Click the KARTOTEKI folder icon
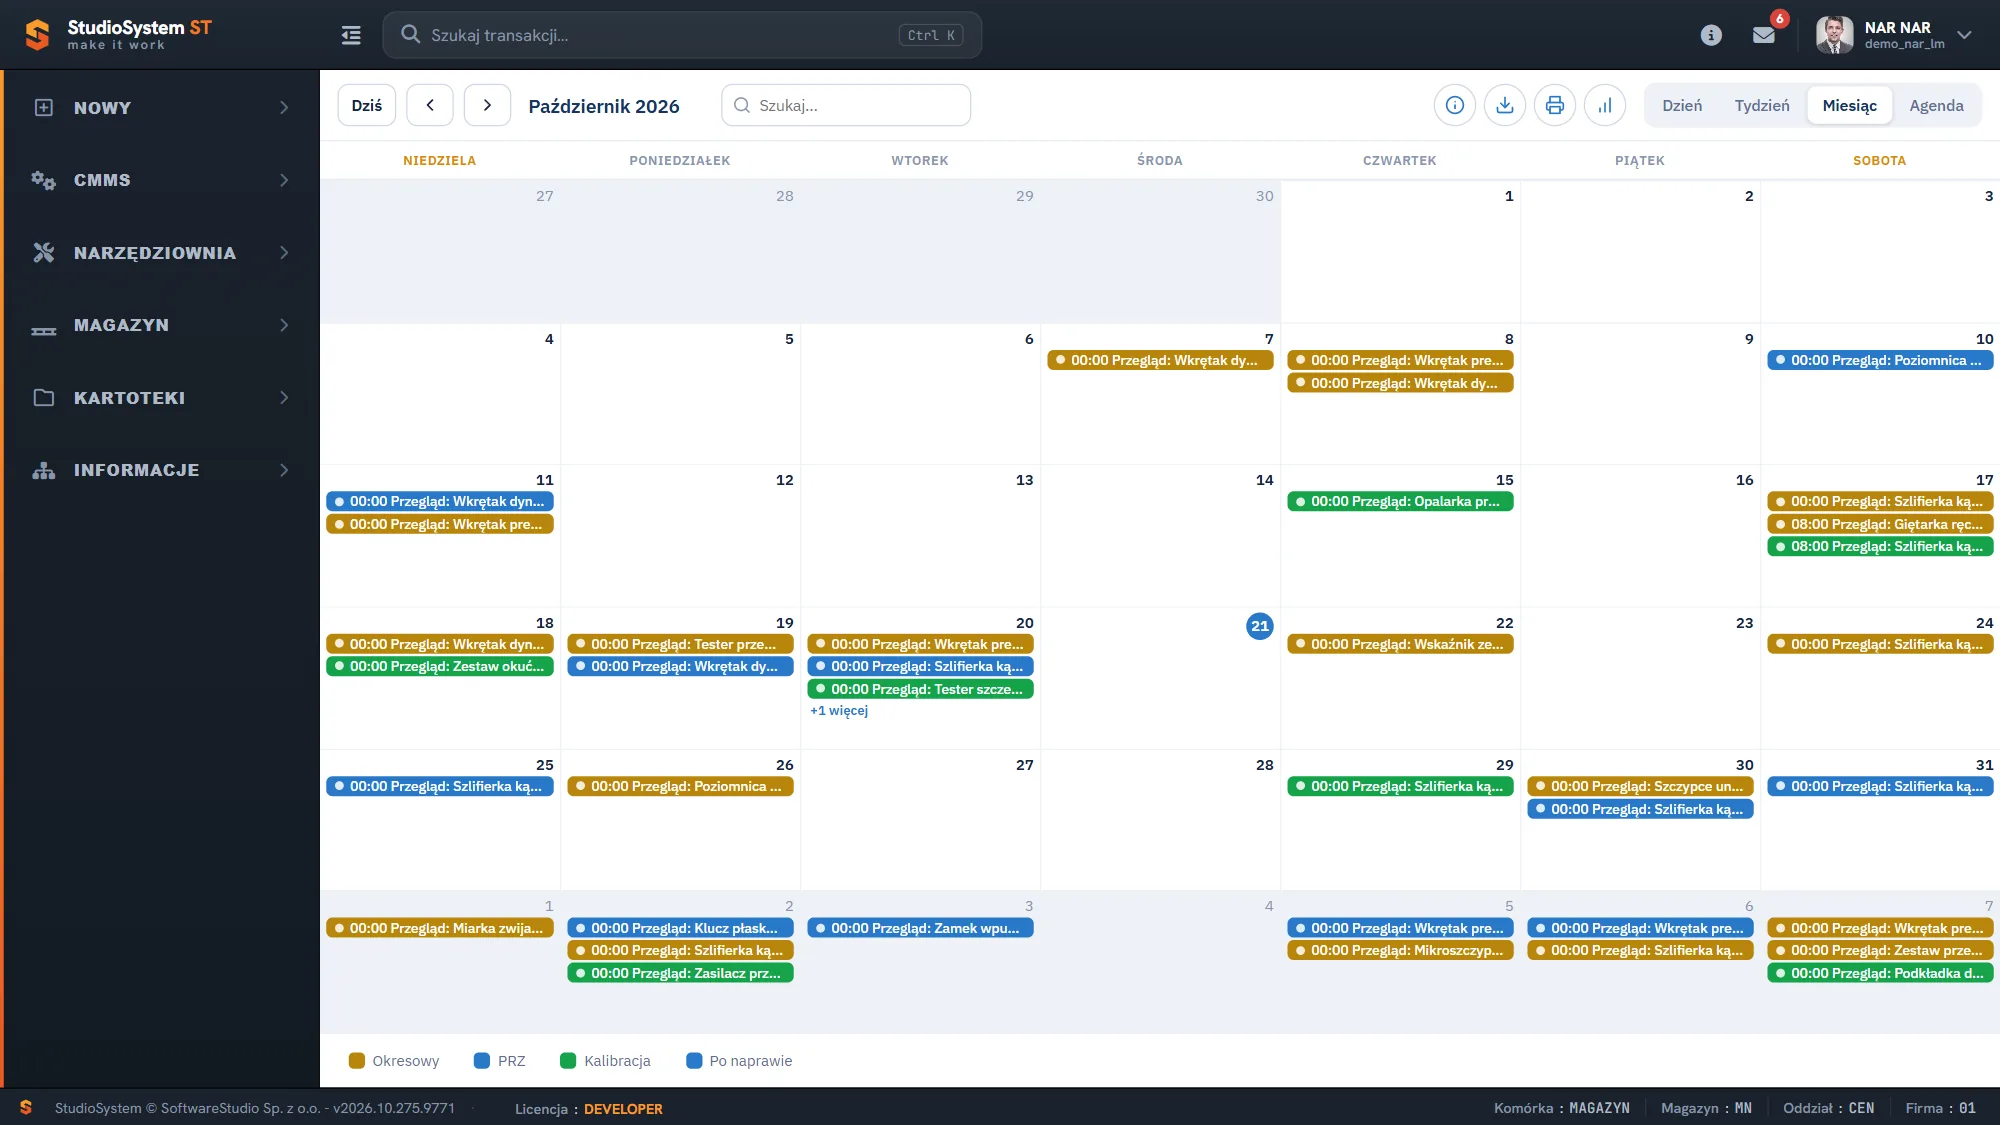Image resolution: width=2000 pixels, height=1125 pixels. (x=43, y=398)
